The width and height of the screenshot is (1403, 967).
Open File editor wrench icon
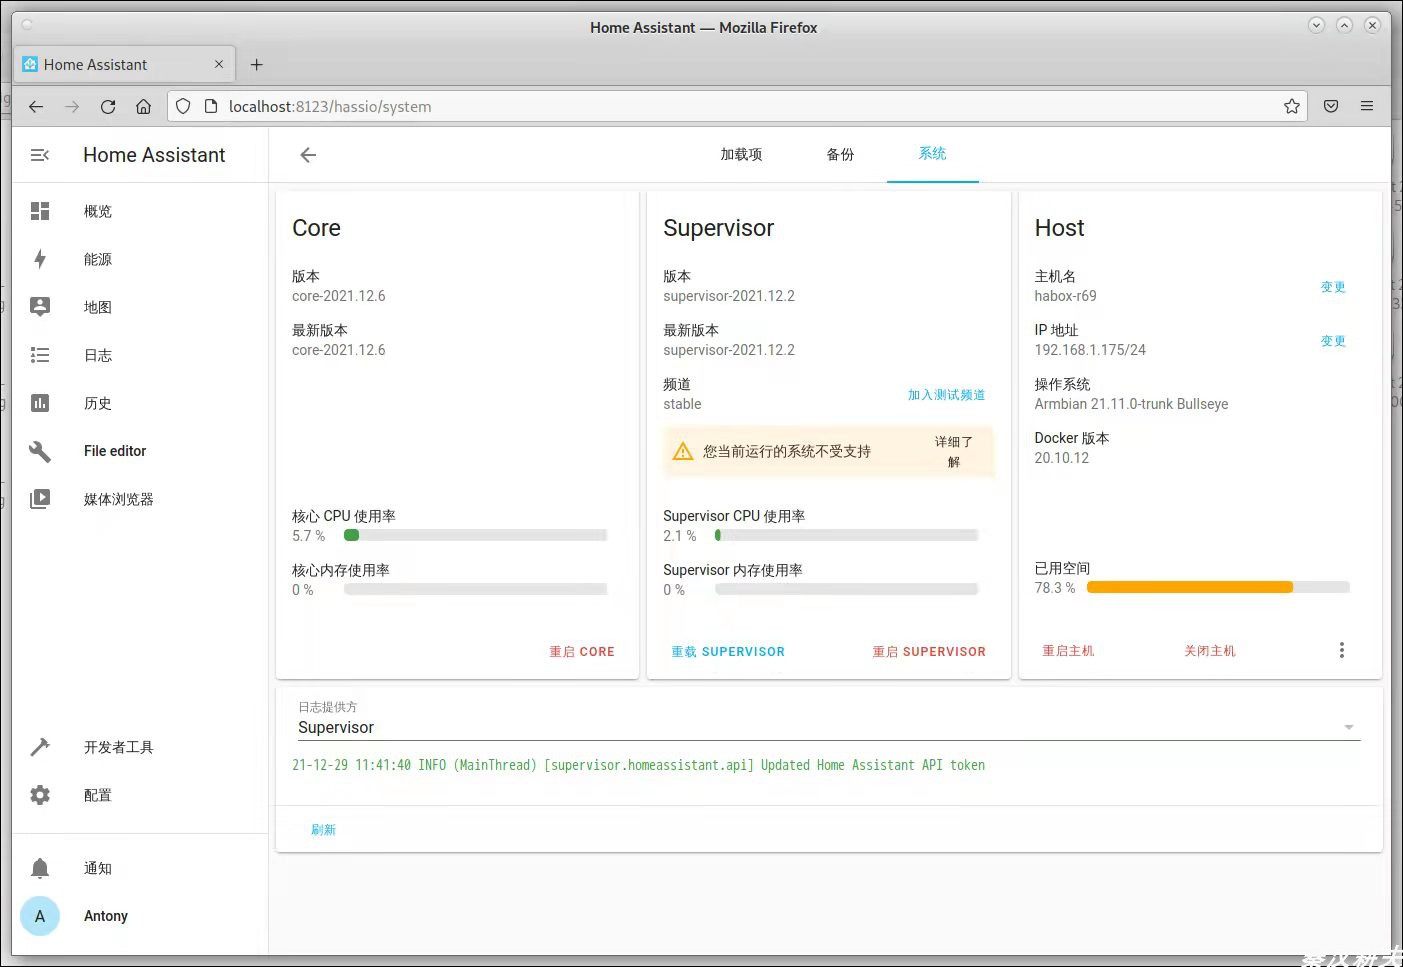click(x=40, y=451)
